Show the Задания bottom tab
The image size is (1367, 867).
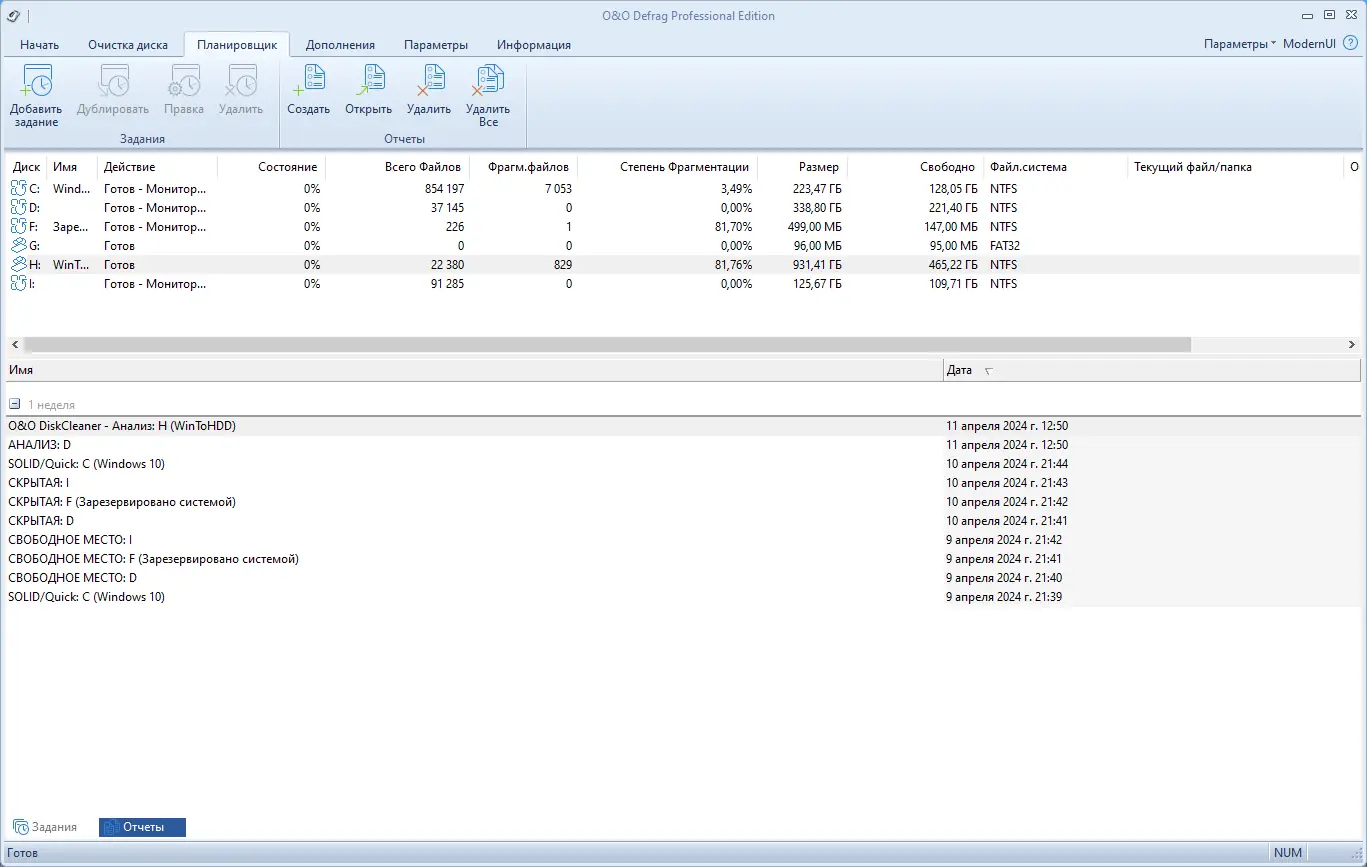point(45,827)
